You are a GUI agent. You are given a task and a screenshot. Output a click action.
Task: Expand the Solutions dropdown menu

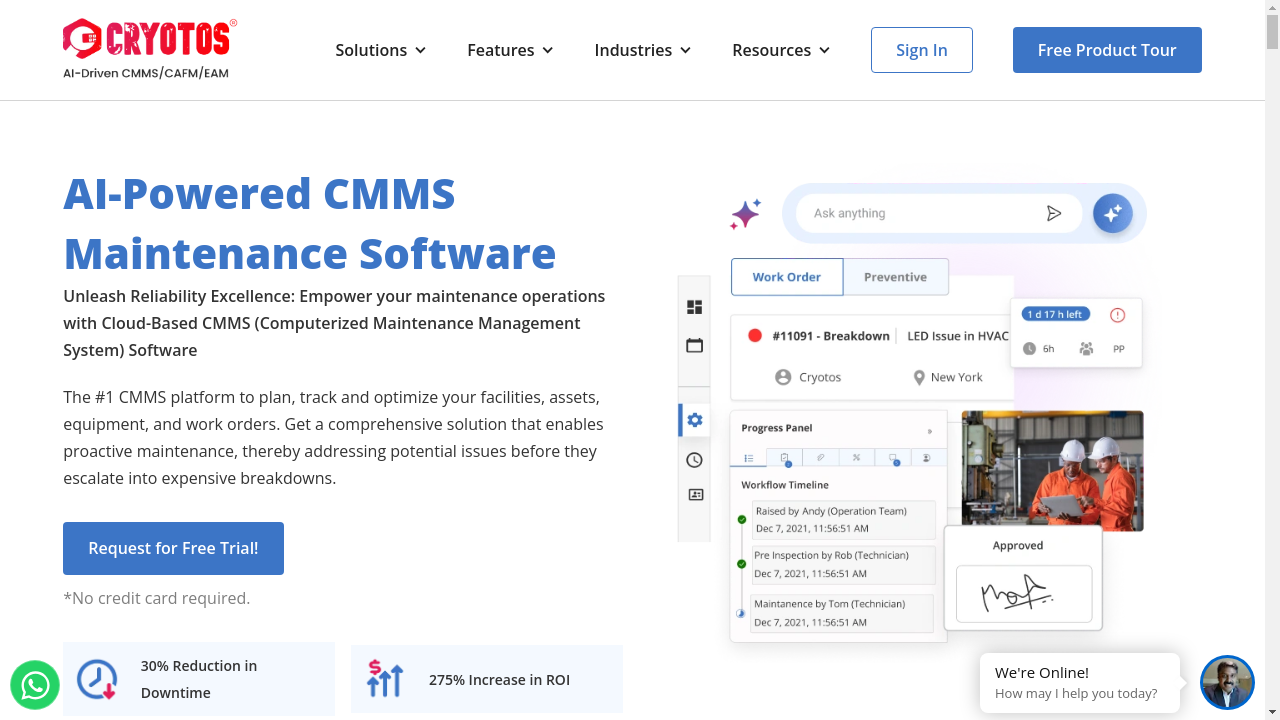tap(380, 50)
